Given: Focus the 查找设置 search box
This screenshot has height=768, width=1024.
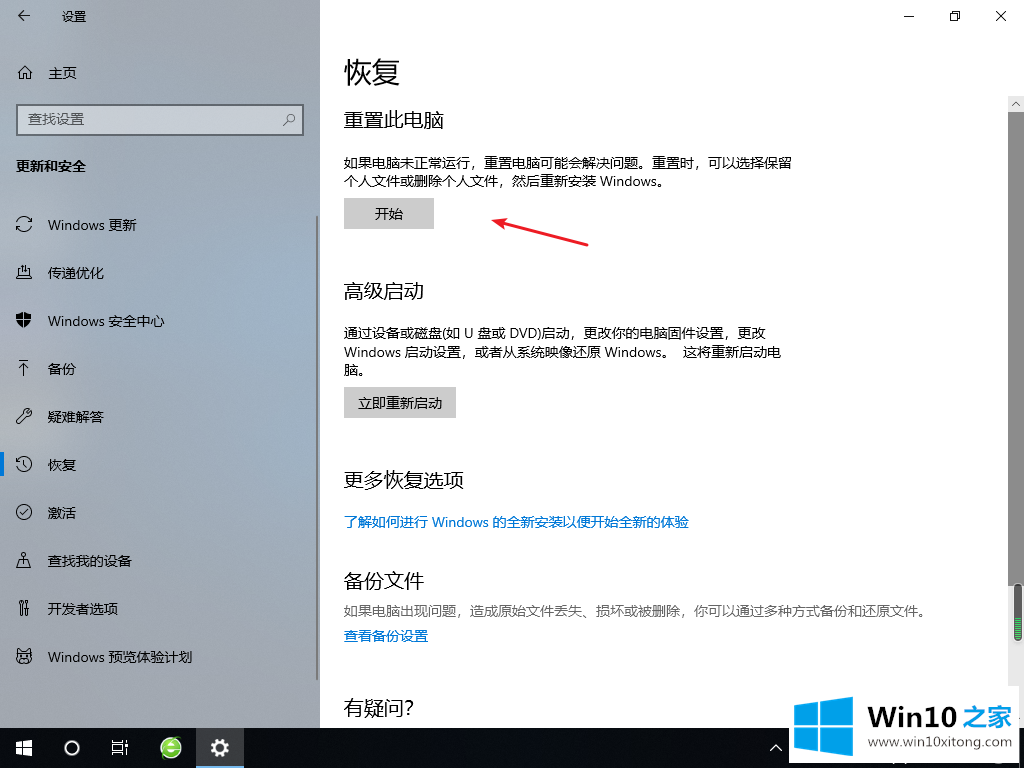Looking at the screenshot, I should [x=159, y=120].
